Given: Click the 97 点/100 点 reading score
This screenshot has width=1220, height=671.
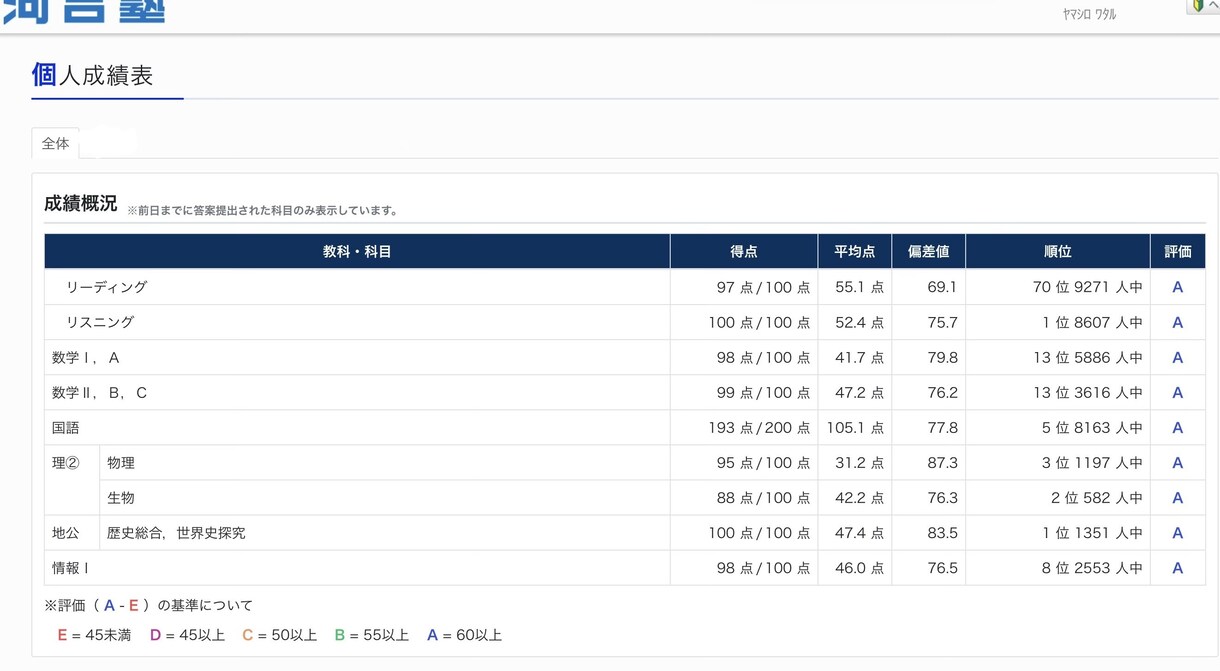Looking at the screenshot, I should click(763, 287).
